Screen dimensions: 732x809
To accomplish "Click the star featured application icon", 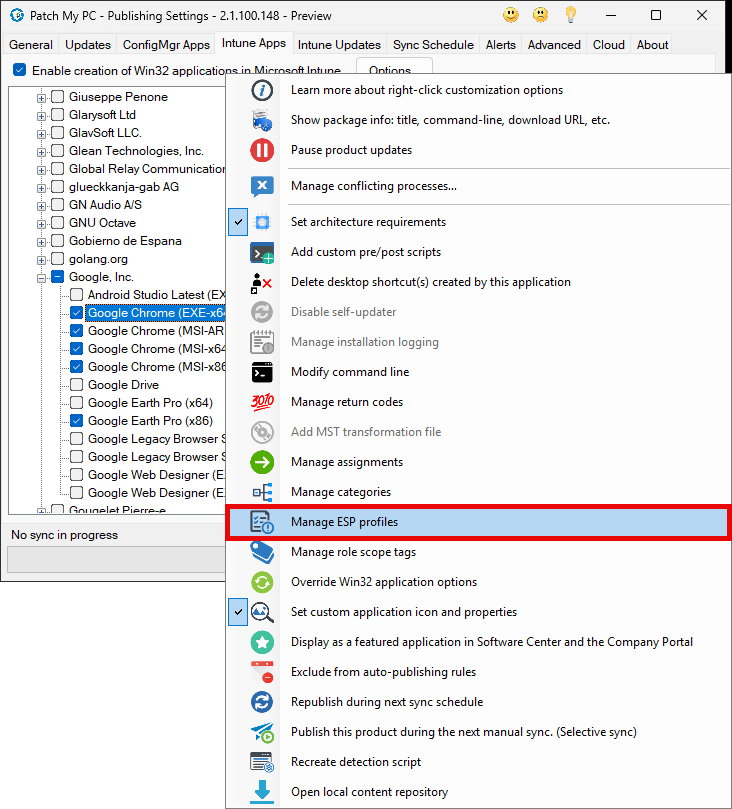I will pos(262,642).
